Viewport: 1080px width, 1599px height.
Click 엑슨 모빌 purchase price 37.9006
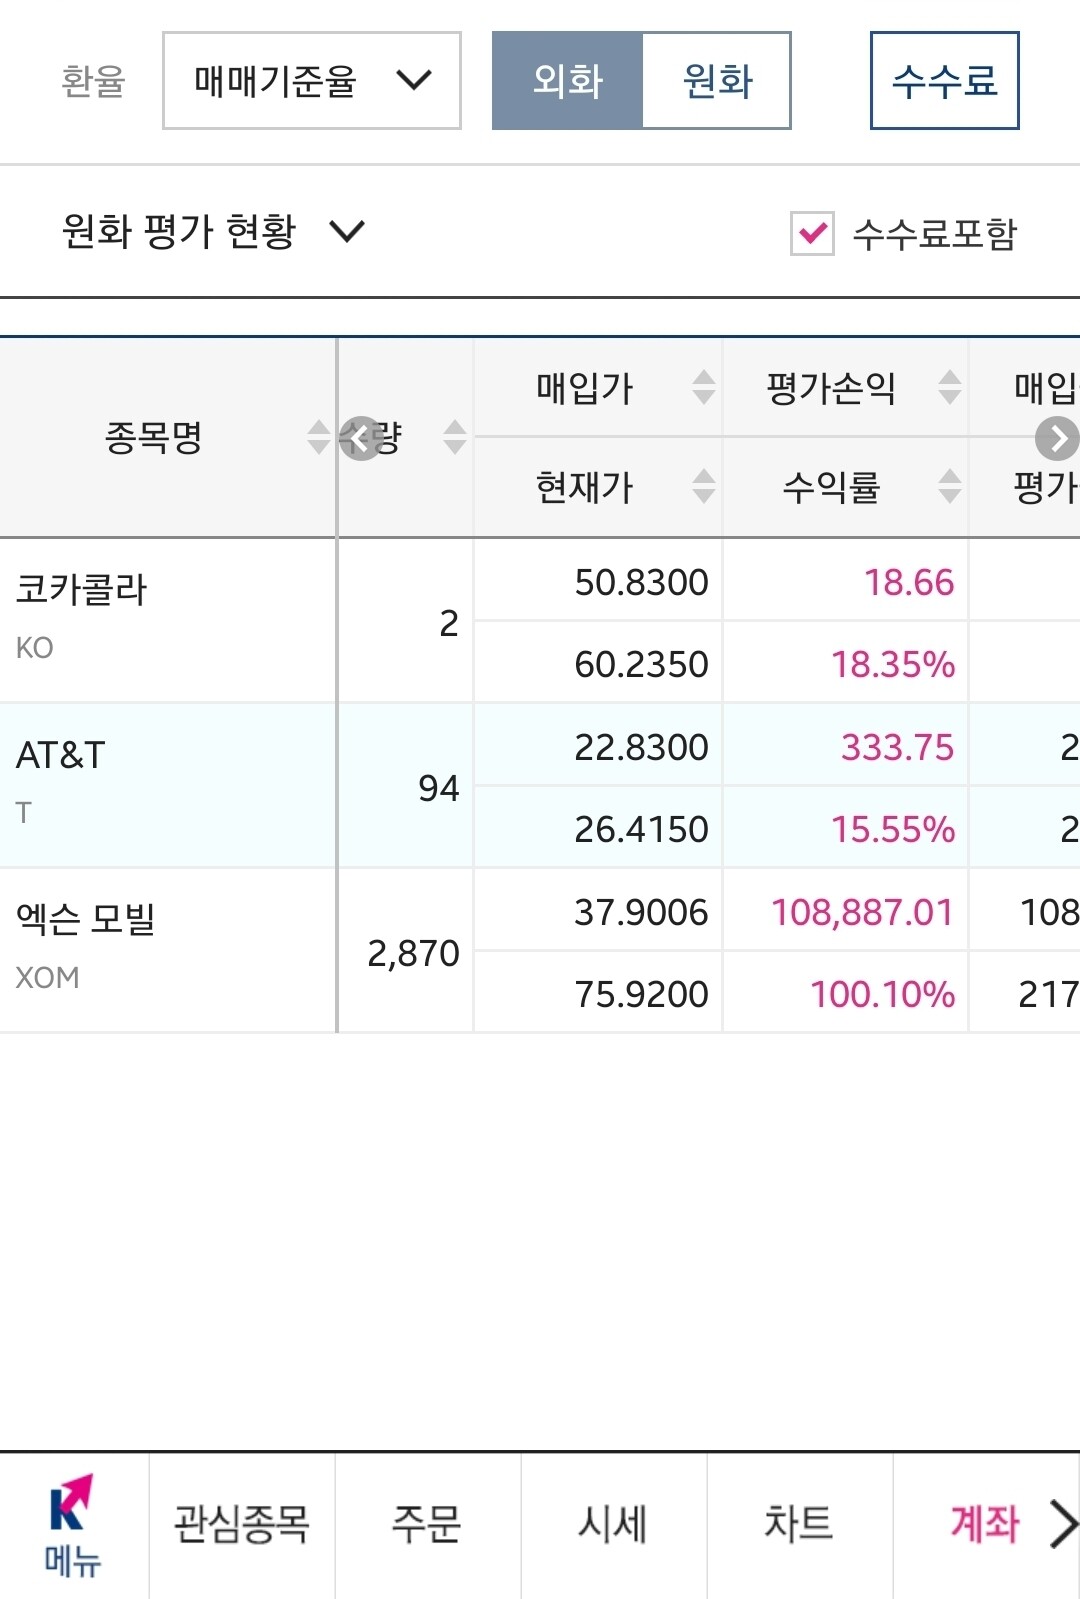point(641,912)
